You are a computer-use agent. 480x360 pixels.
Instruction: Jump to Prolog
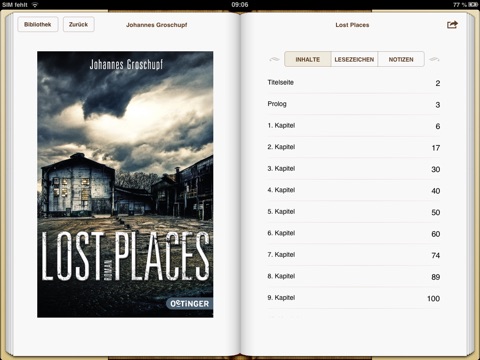tap(354, 104)
